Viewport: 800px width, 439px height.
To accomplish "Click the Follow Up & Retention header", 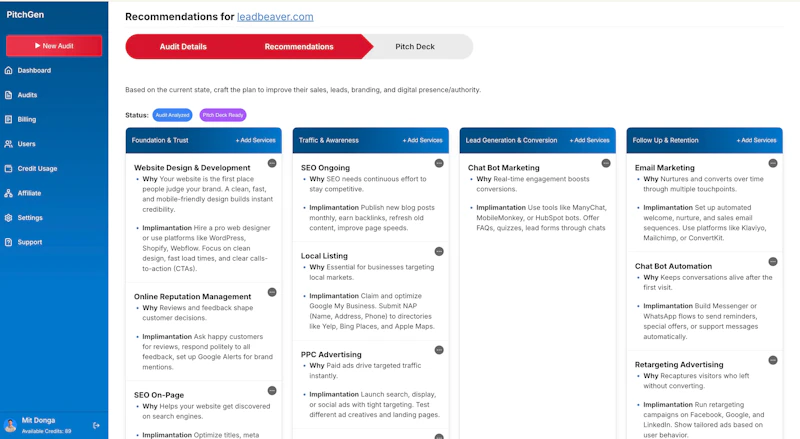I will (665, 140).
